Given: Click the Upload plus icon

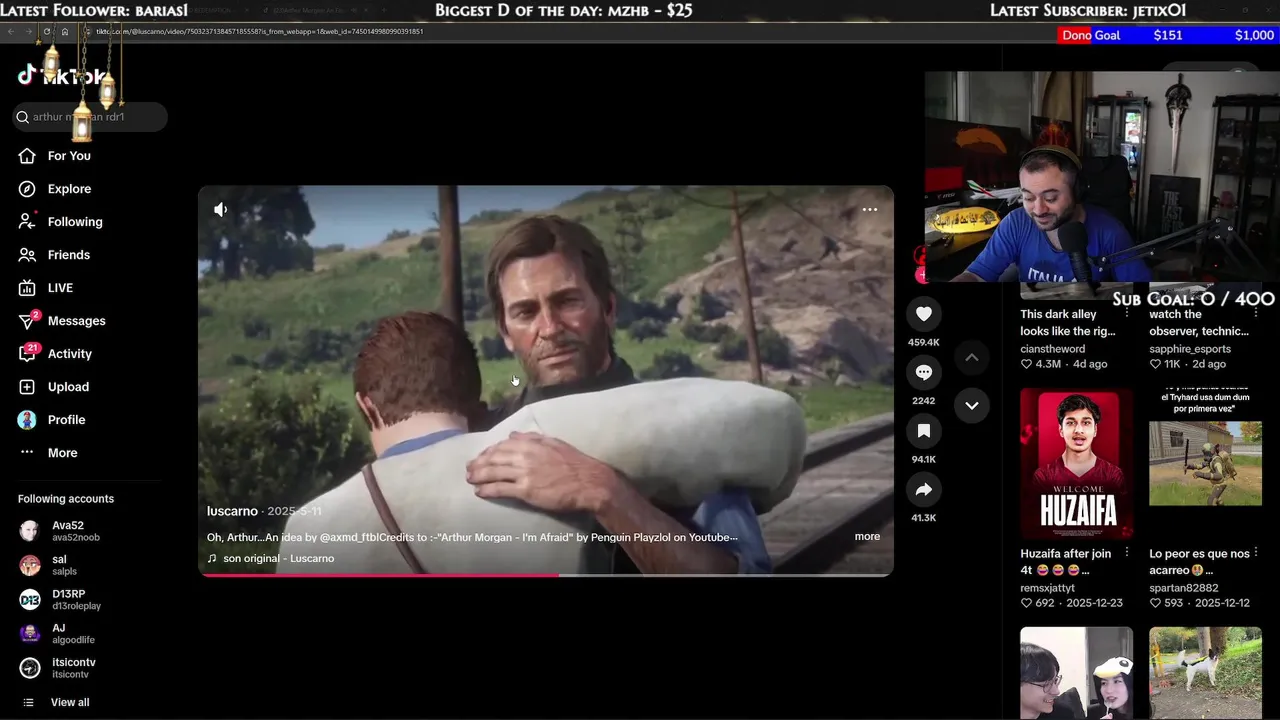Looking at the screenshot, I should pyautogui.click(x=28, y=387).
